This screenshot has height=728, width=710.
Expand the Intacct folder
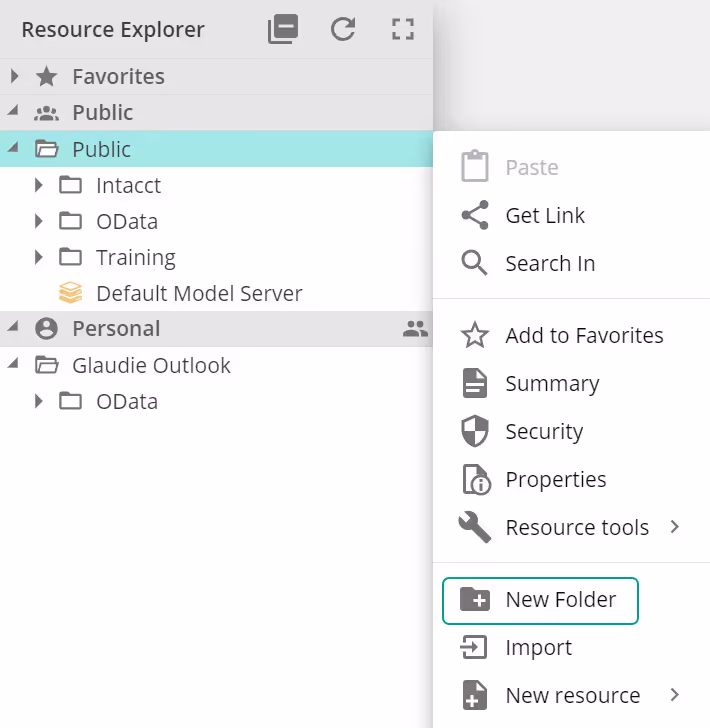coord(39,185)
